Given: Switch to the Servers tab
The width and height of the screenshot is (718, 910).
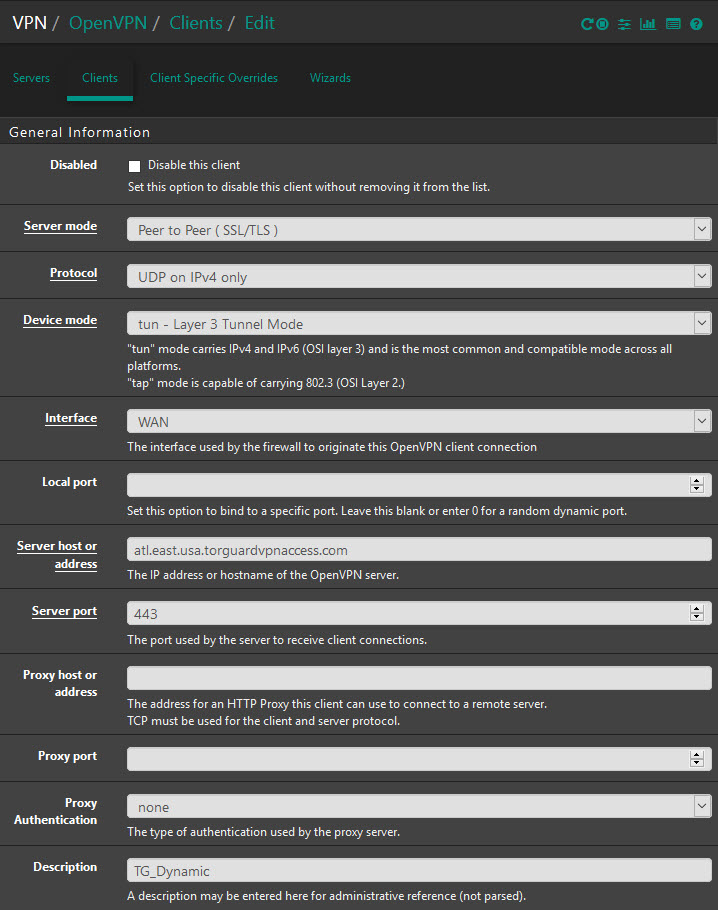Looking at the screenshot, I should tap(31, 78).
